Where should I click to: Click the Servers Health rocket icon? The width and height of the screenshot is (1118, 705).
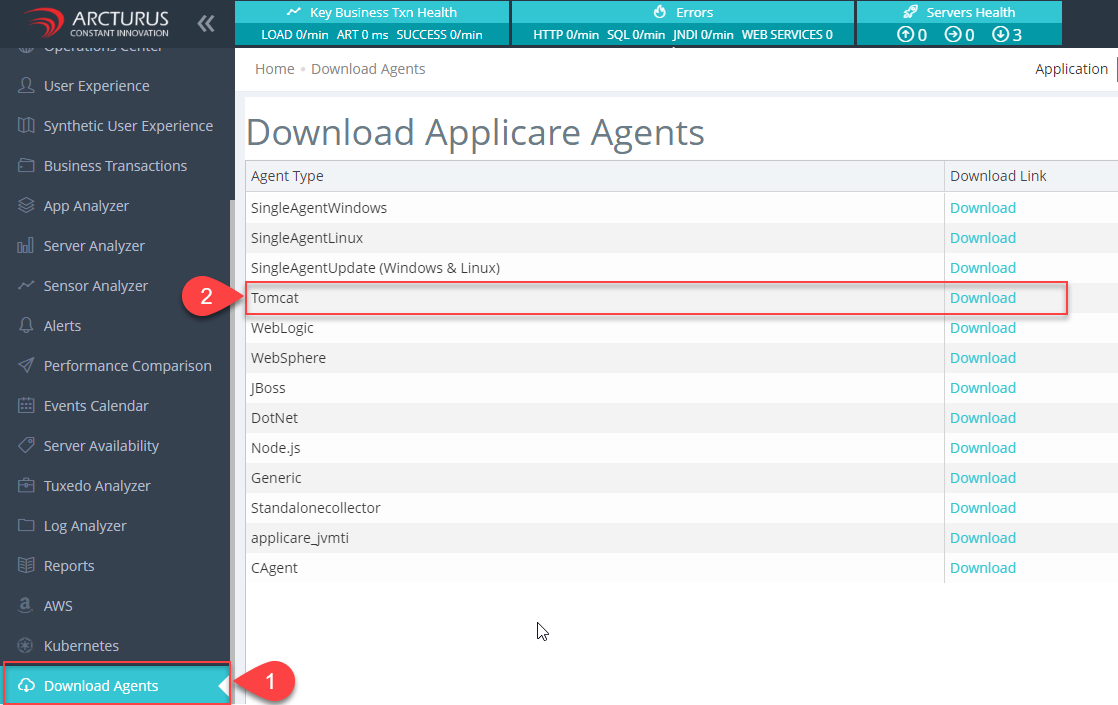[911, 12]
